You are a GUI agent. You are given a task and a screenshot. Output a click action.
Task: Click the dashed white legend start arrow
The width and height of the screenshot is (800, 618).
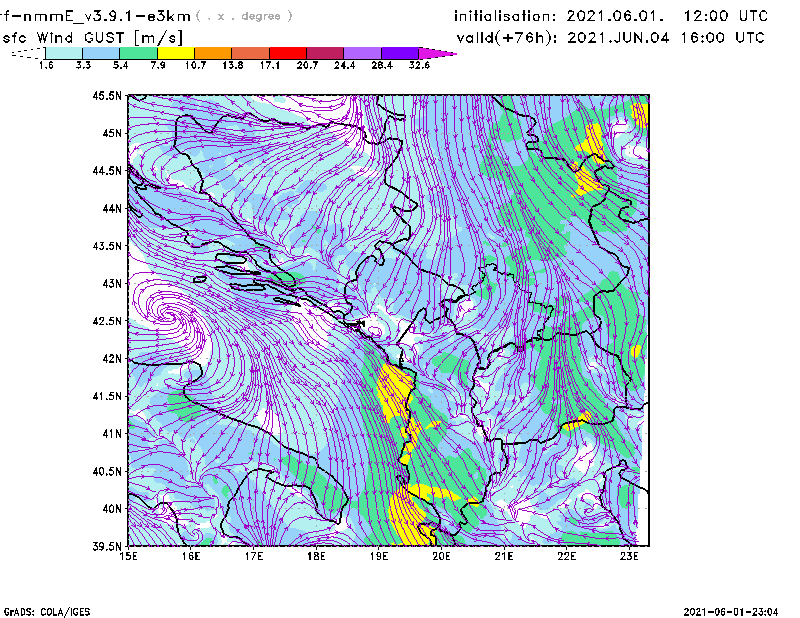click(28, 53)
